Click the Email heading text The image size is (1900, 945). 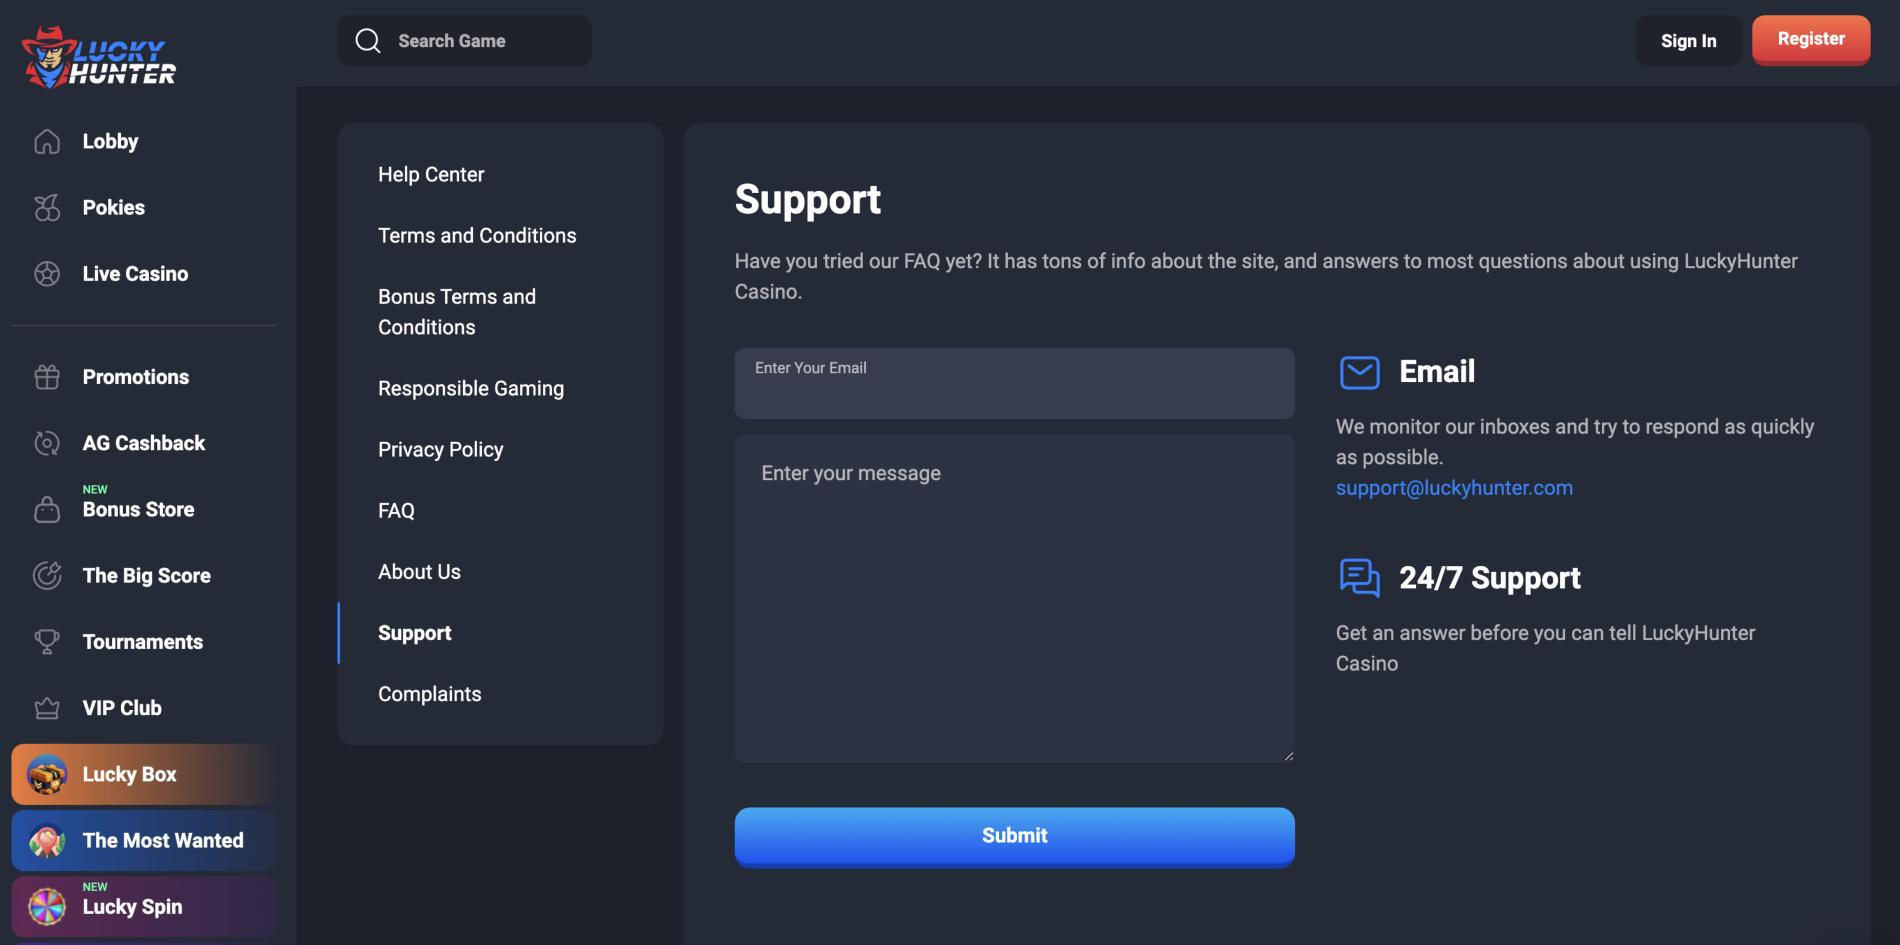click(1437, 372)
